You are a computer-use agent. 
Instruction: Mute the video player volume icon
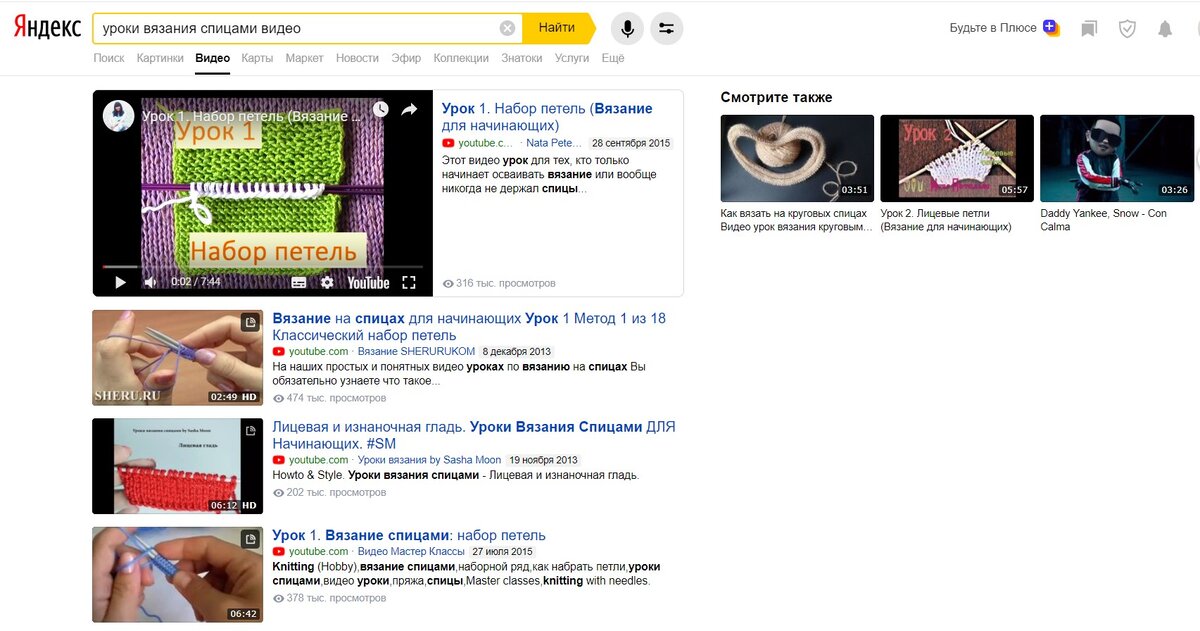(x=150, y=282)
